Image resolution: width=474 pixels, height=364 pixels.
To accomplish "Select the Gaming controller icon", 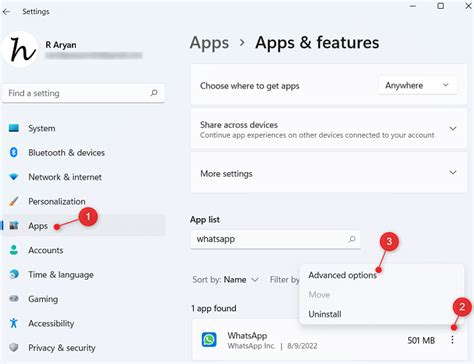I will pyautogui.click(x=14, y=299).
